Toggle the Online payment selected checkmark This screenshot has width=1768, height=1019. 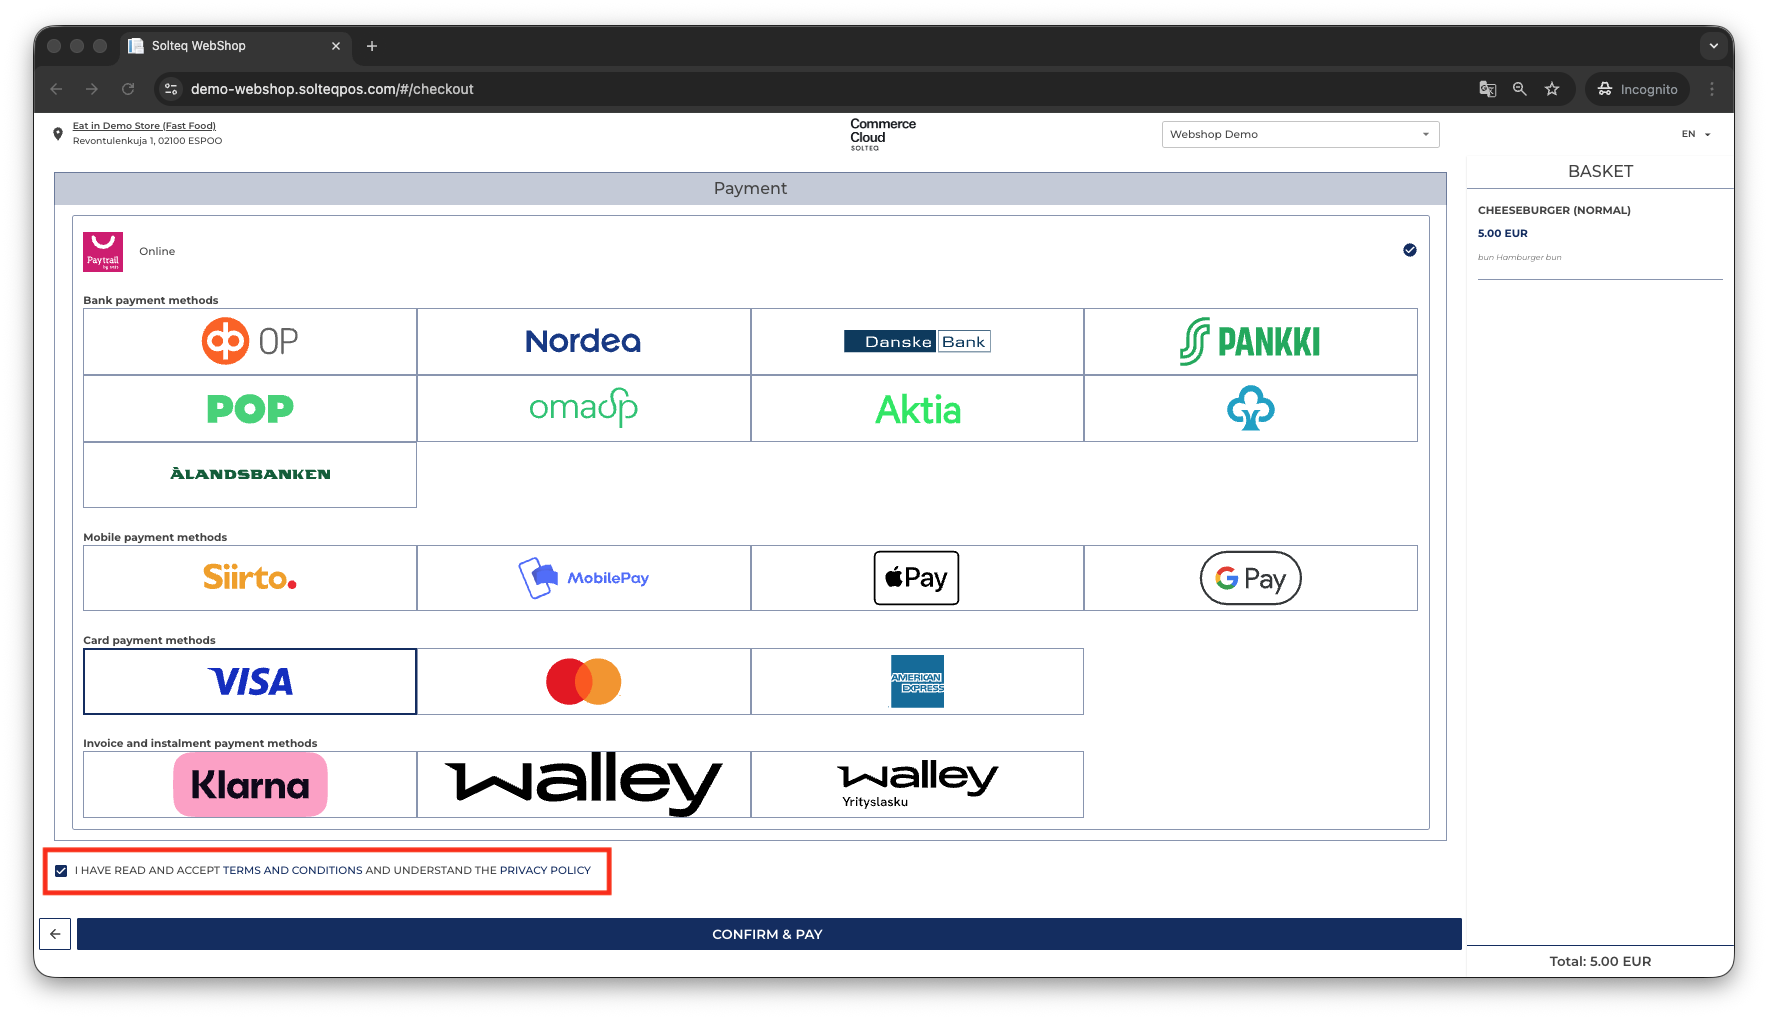1410,250
